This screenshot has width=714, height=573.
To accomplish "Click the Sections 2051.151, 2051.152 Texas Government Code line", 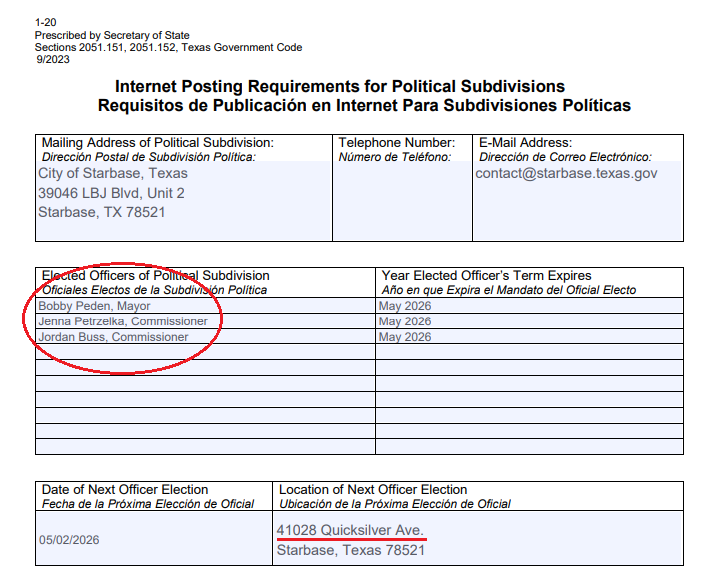I will coord(168,47).
